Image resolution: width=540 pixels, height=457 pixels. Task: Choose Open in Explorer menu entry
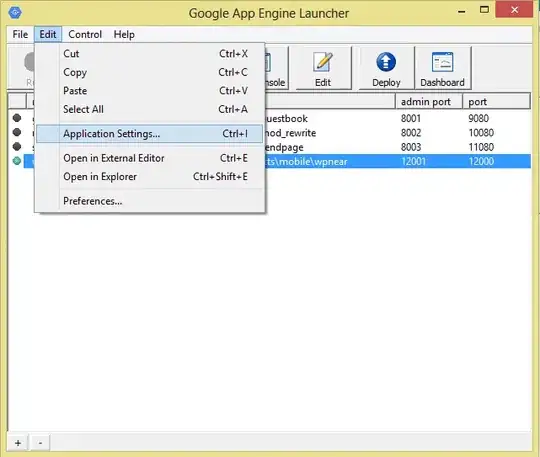149,177
